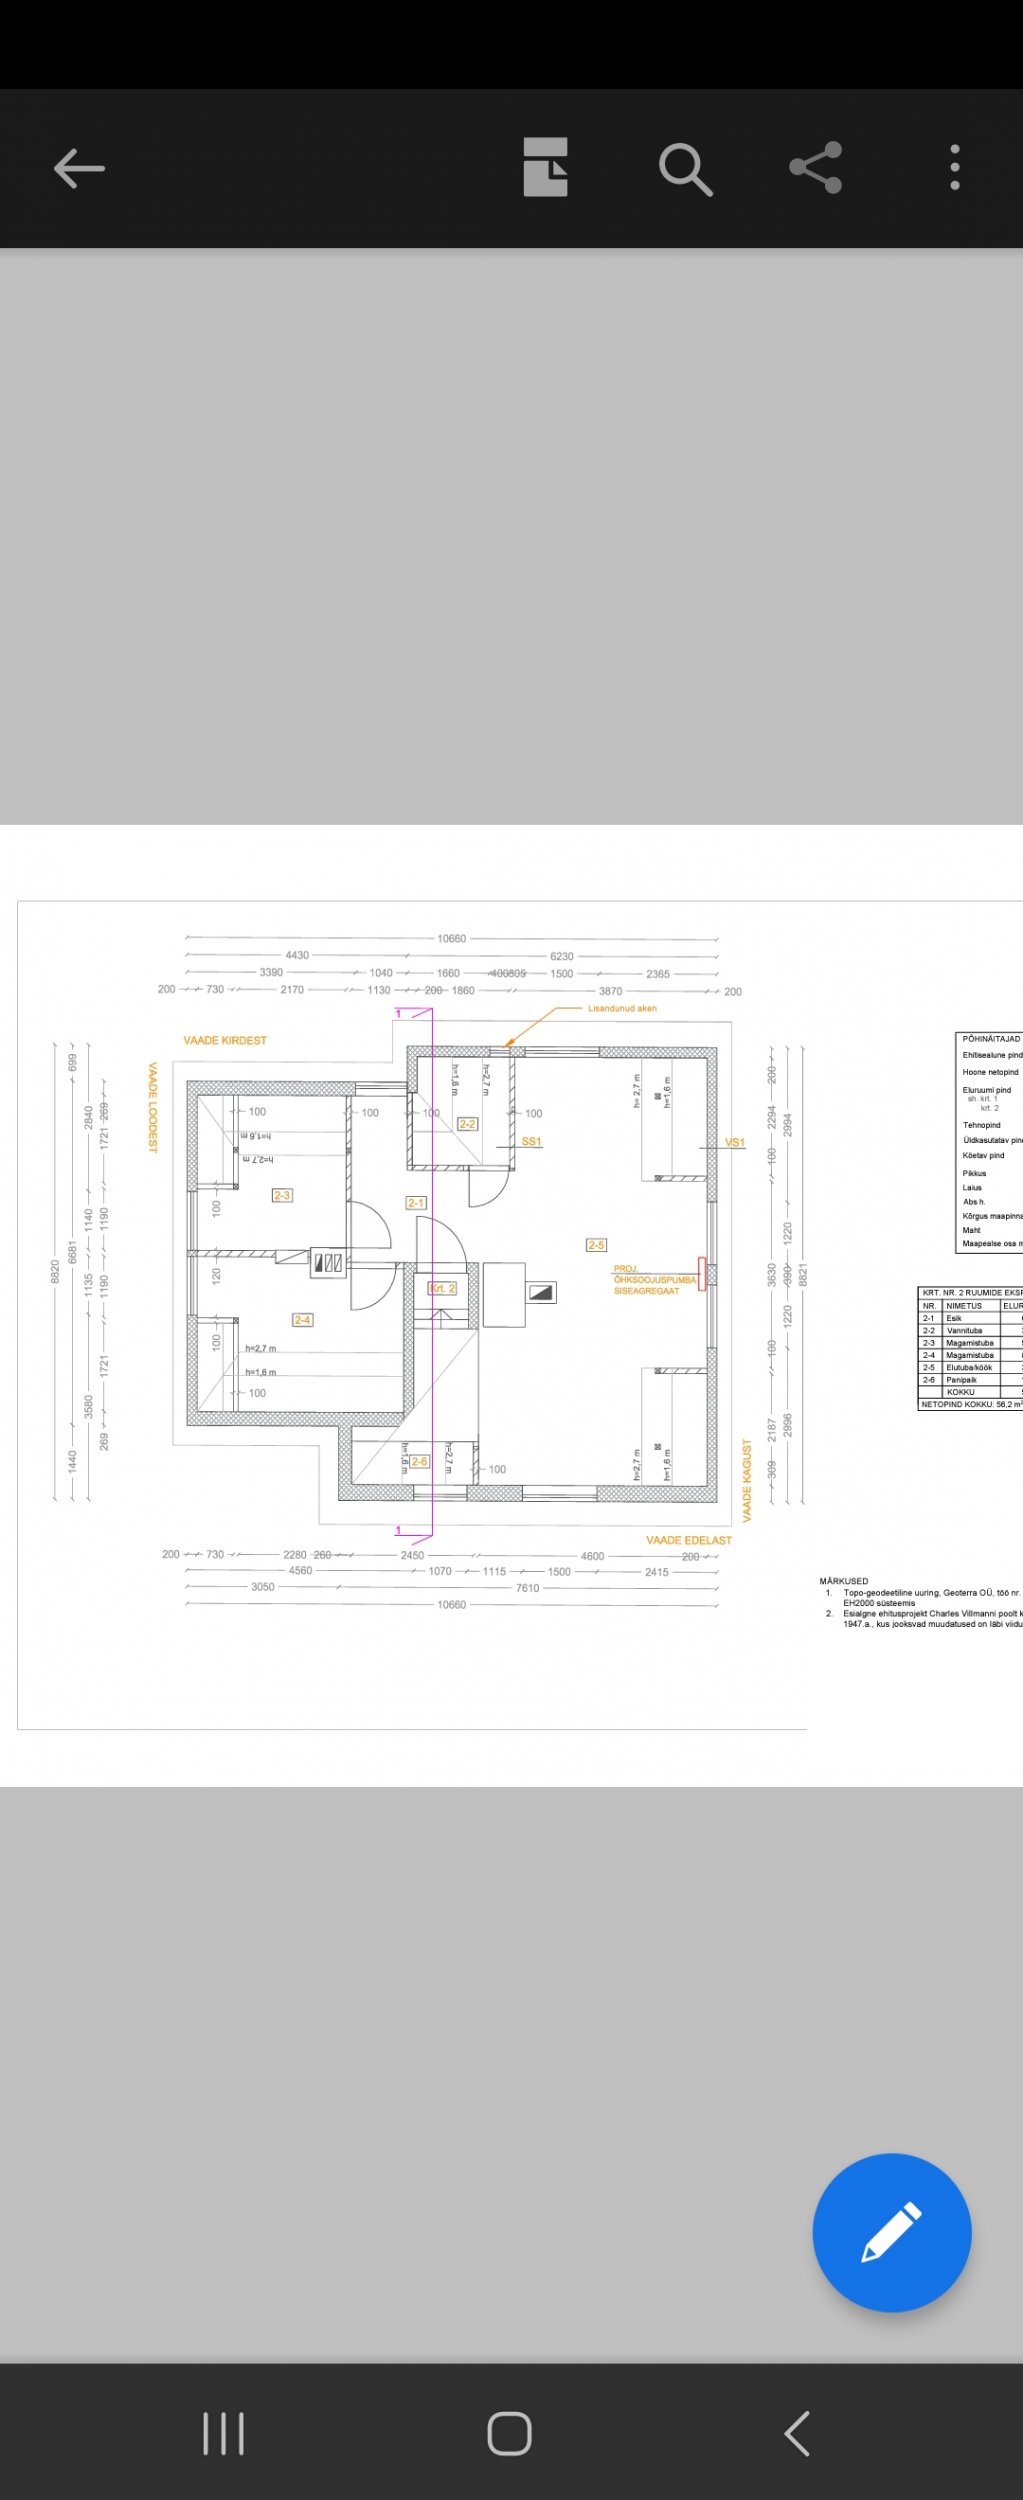Tap the blue pencil edit button
The image size is (1023, 2500).
891,2232
